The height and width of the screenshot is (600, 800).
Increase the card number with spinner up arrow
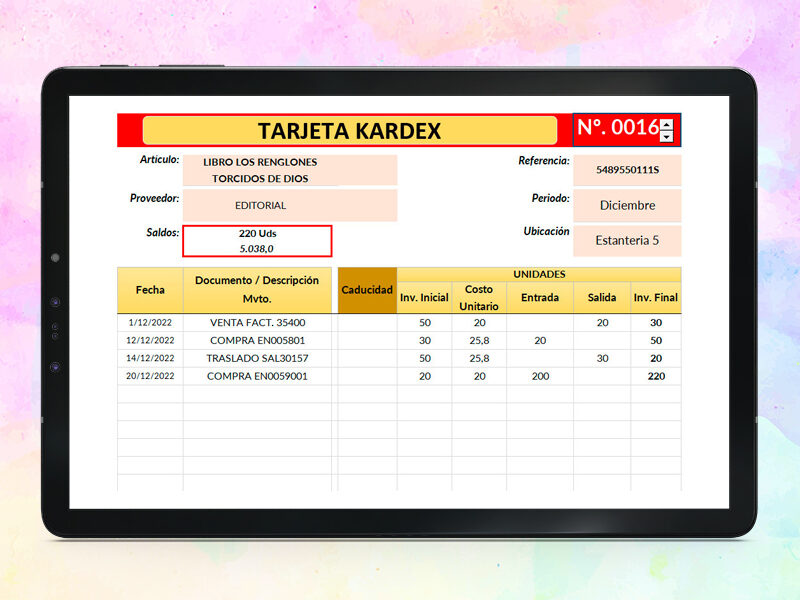point(666,125)
